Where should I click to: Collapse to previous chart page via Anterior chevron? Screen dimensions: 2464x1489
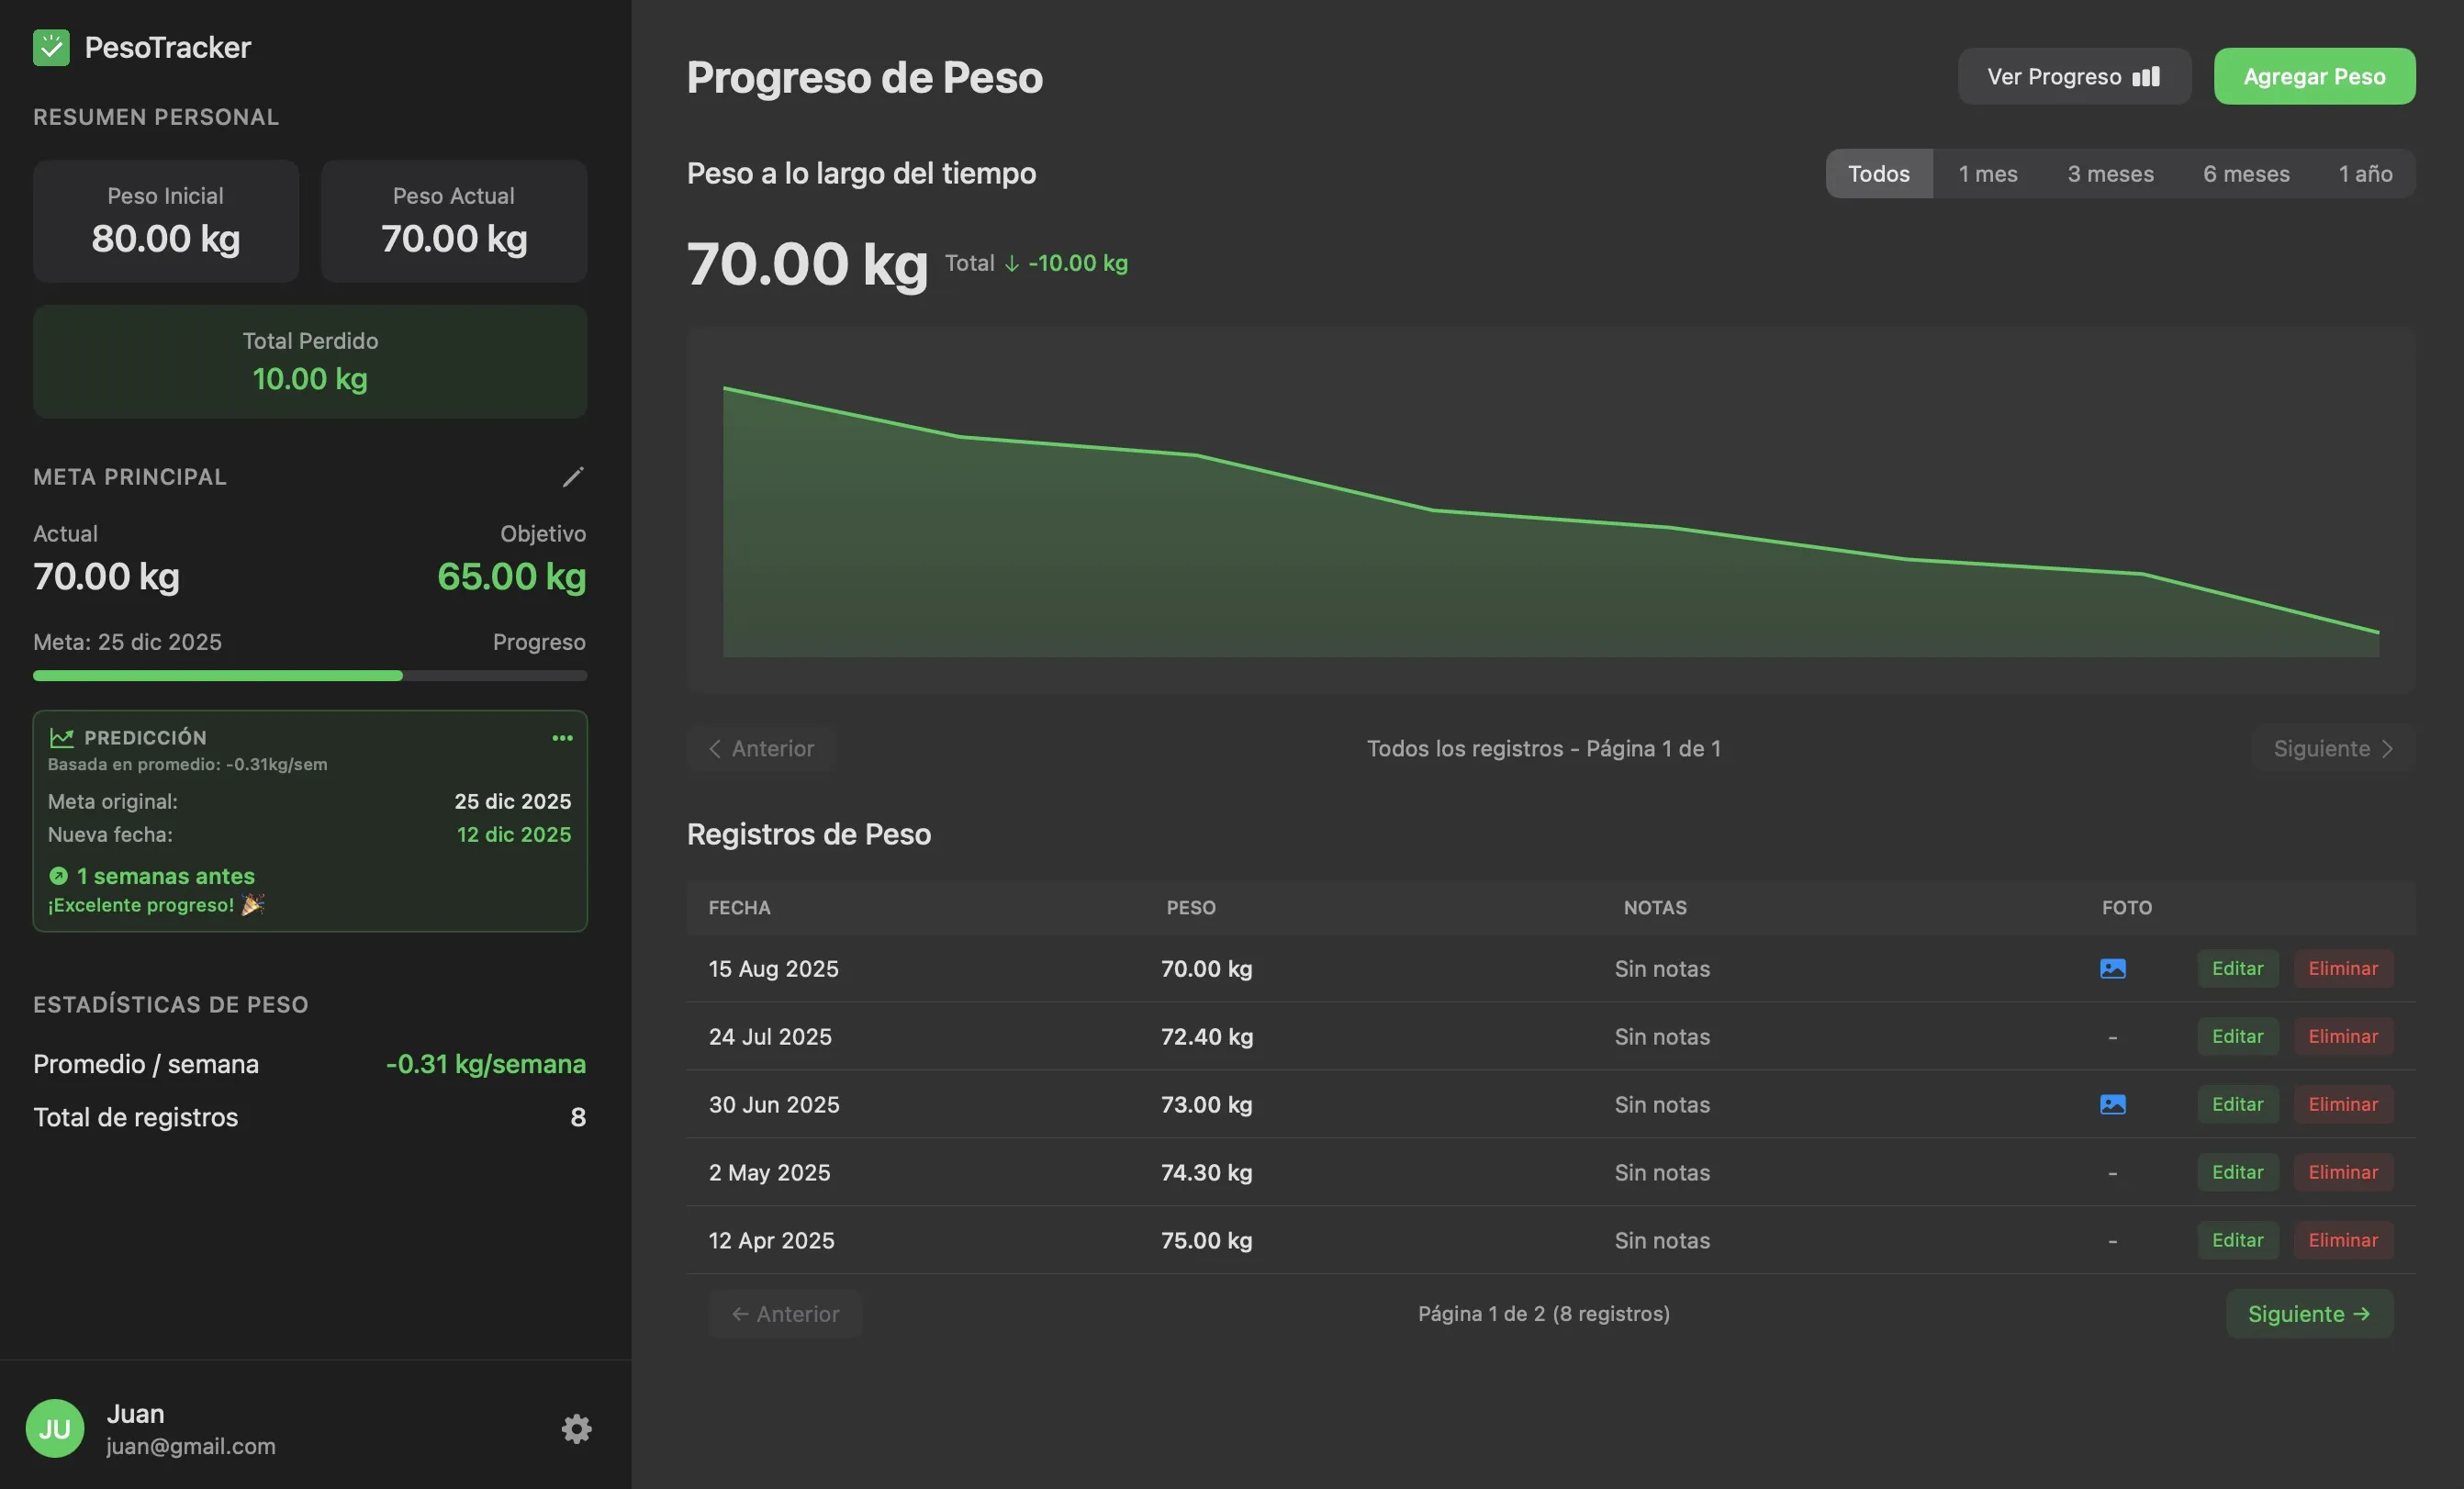tap(715, 748)
